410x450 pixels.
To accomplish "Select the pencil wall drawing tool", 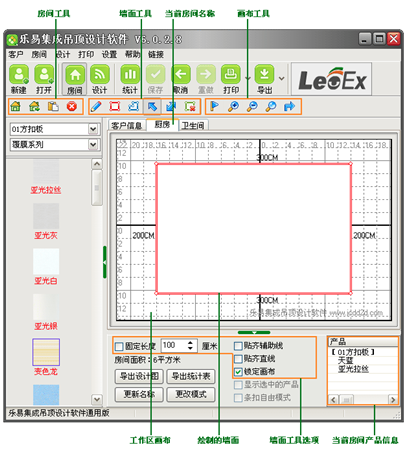I will [x=96, y=107].
